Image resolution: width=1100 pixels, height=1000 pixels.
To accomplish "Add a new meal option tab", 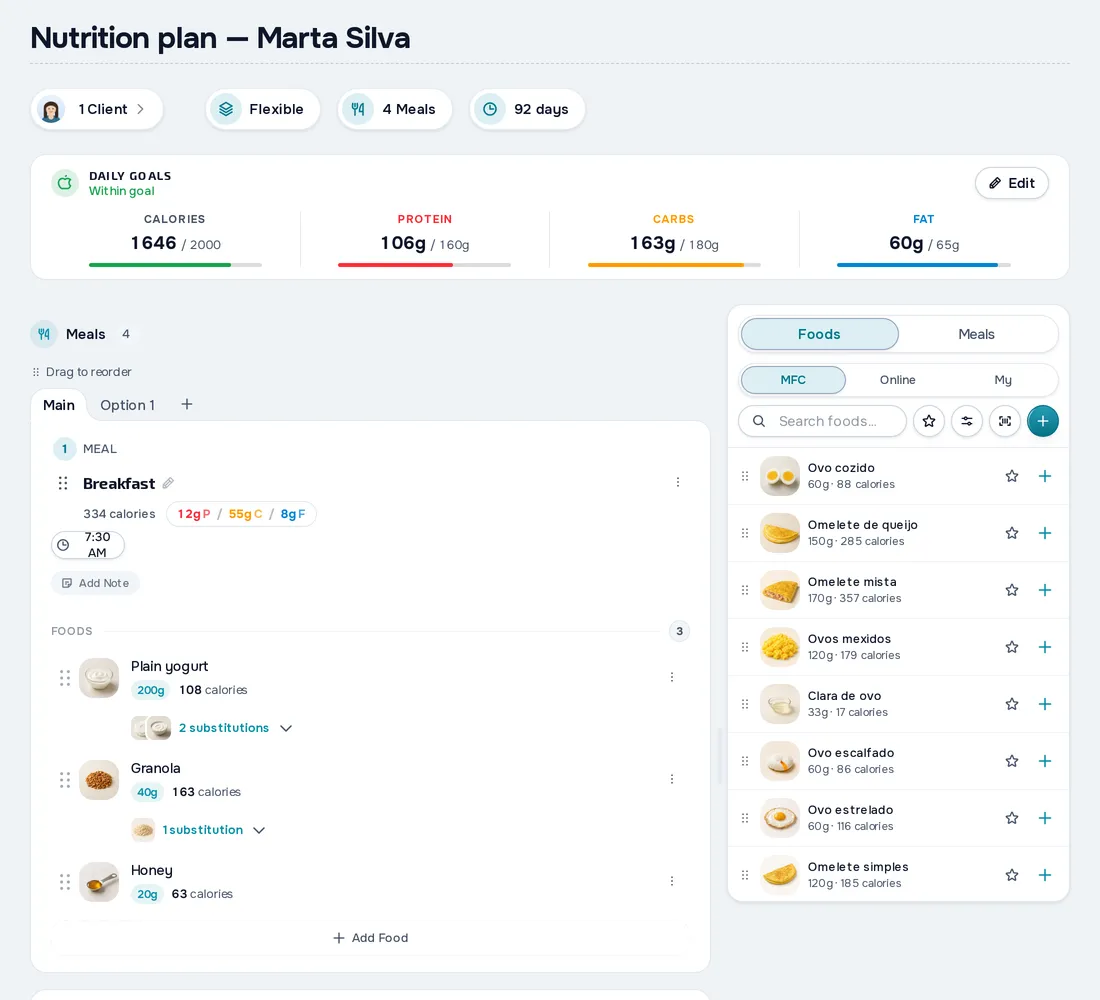I will (187, 405).
